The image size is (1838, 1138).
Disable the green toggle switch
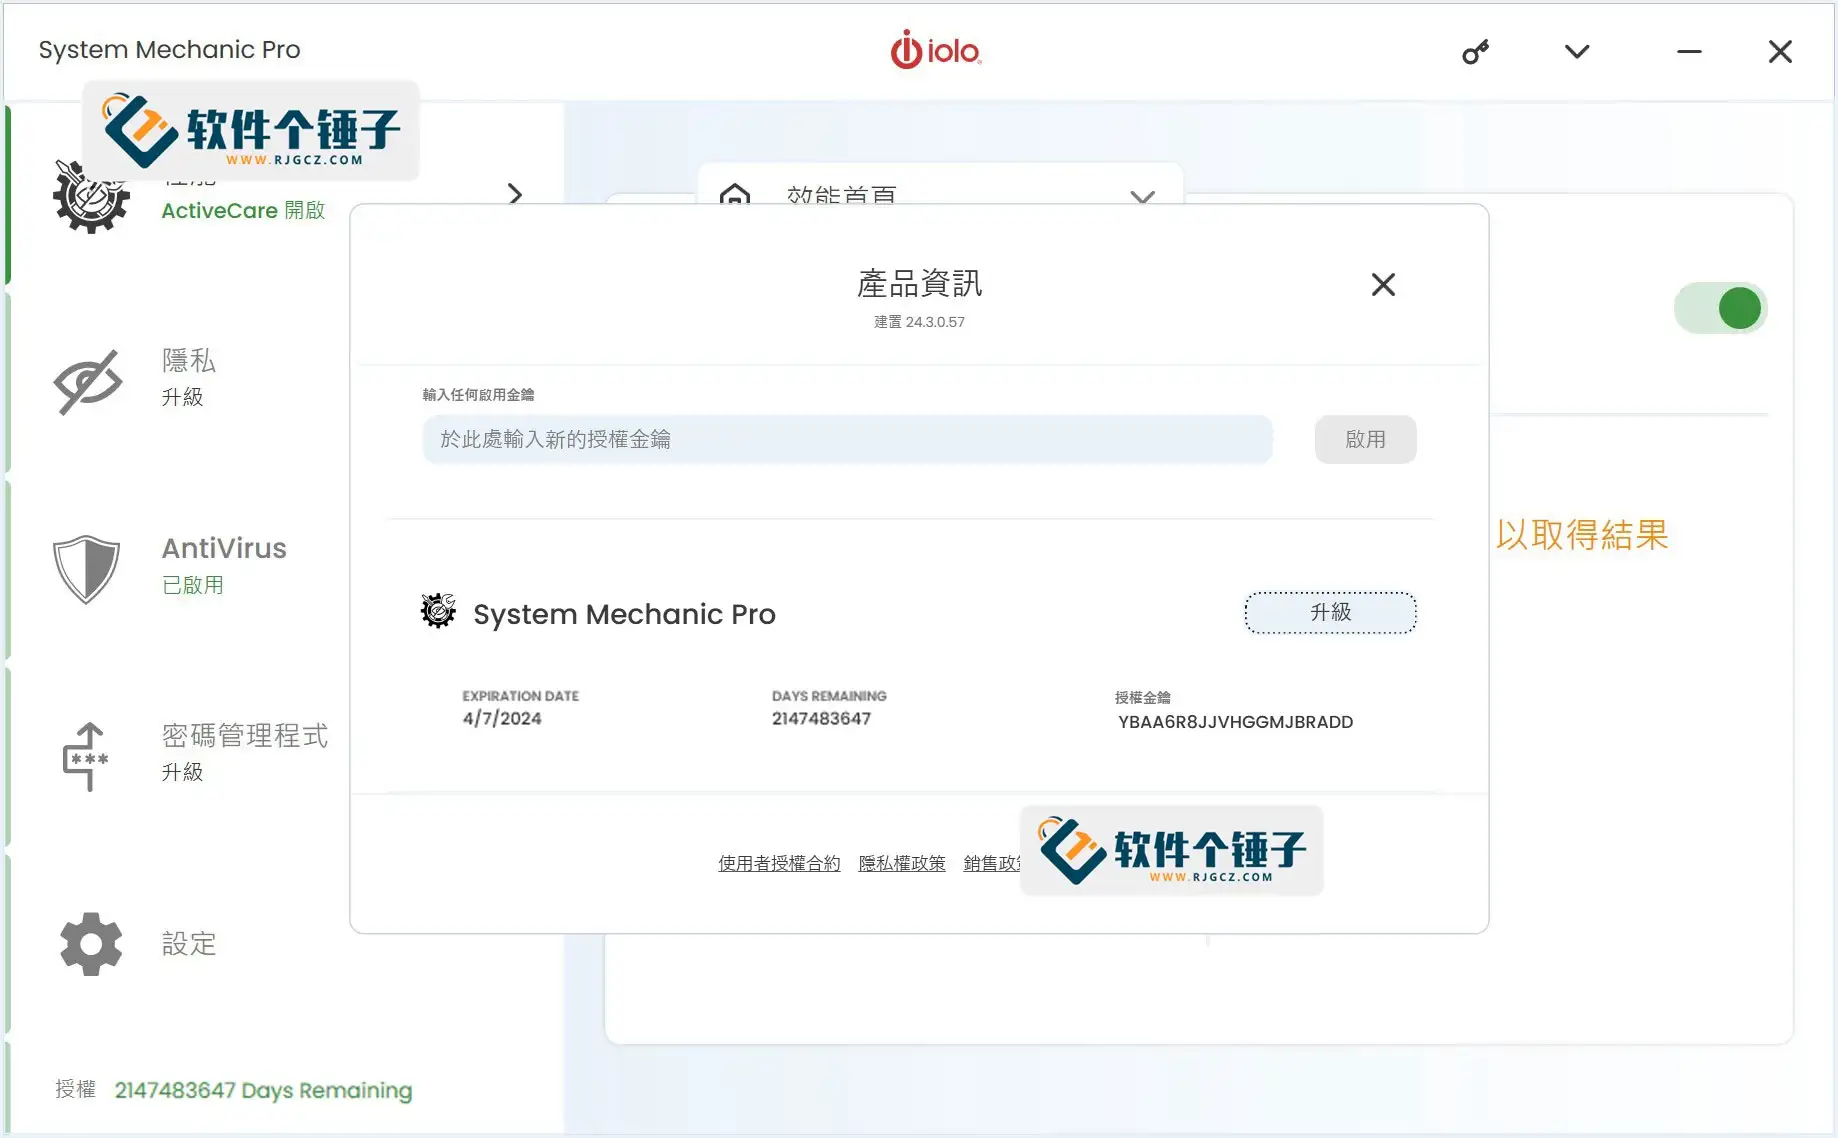tap(1719, 308)
